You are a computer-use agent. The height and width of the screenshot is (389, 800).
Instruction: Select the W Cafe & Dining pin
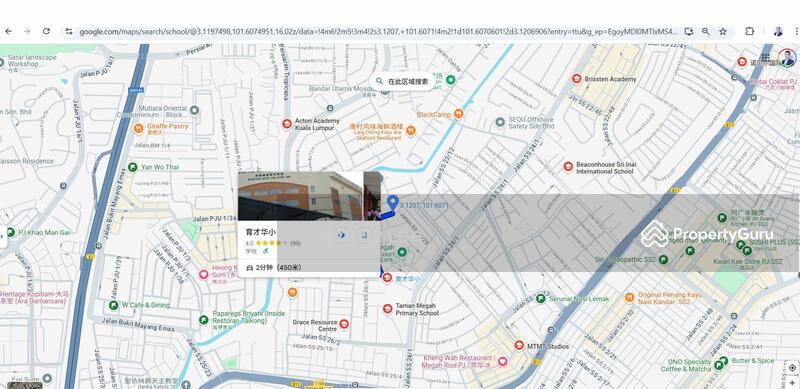coord(114,305)
